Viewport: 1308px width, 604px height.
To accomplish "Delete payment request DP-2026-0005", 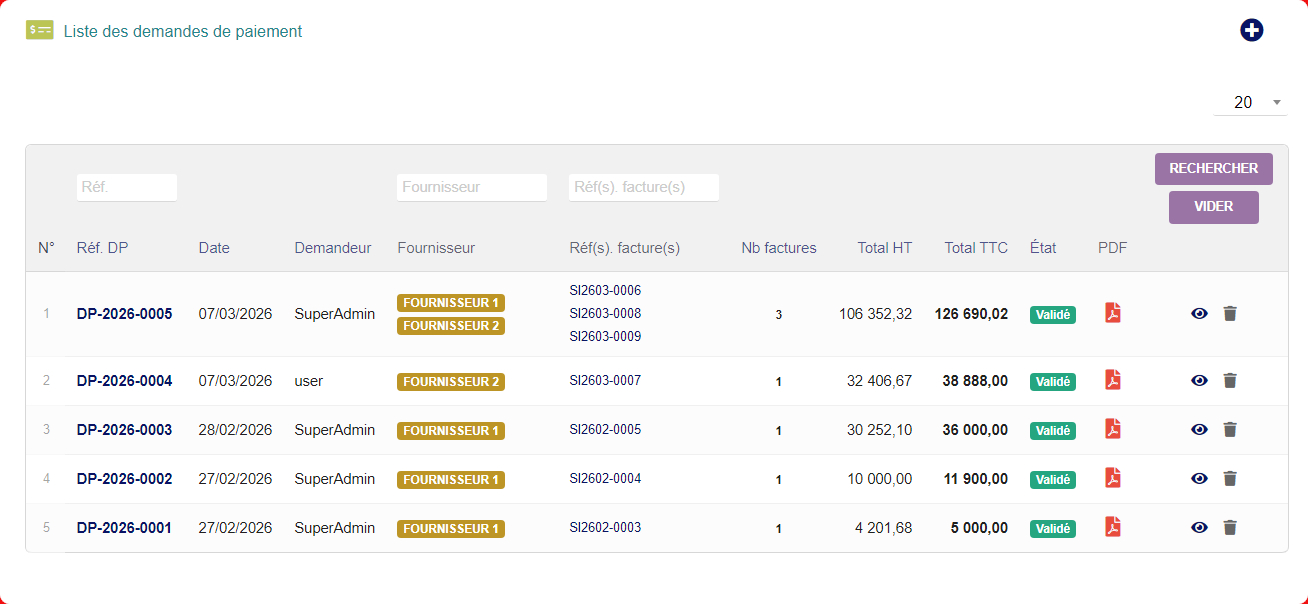I will (x=1230, y=314).
